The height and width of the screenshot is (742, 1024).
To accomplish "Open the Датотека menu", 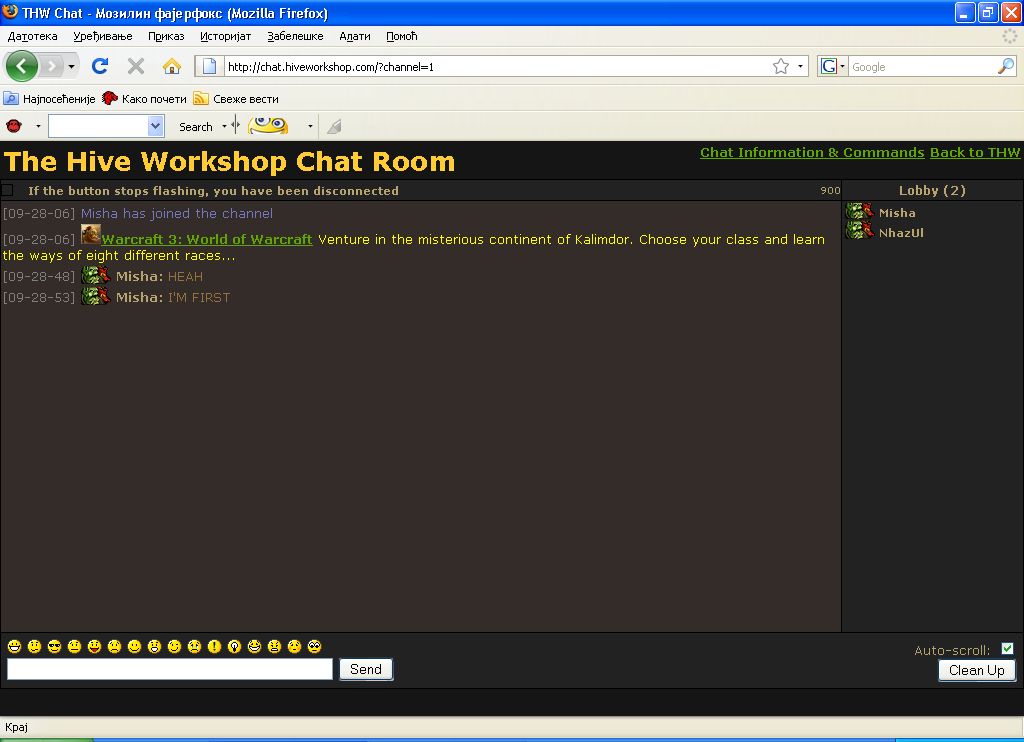I will (33, 36).
